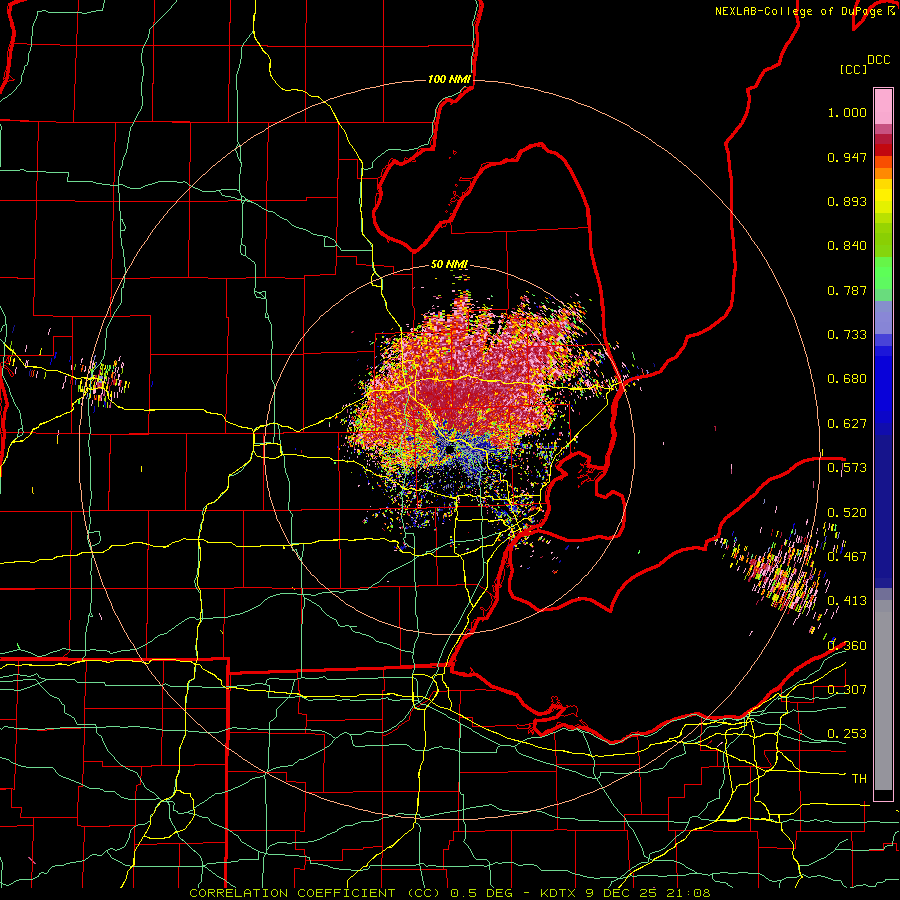
Task: Click the 0.413 colorbar value
Action: tap(847, 601)
